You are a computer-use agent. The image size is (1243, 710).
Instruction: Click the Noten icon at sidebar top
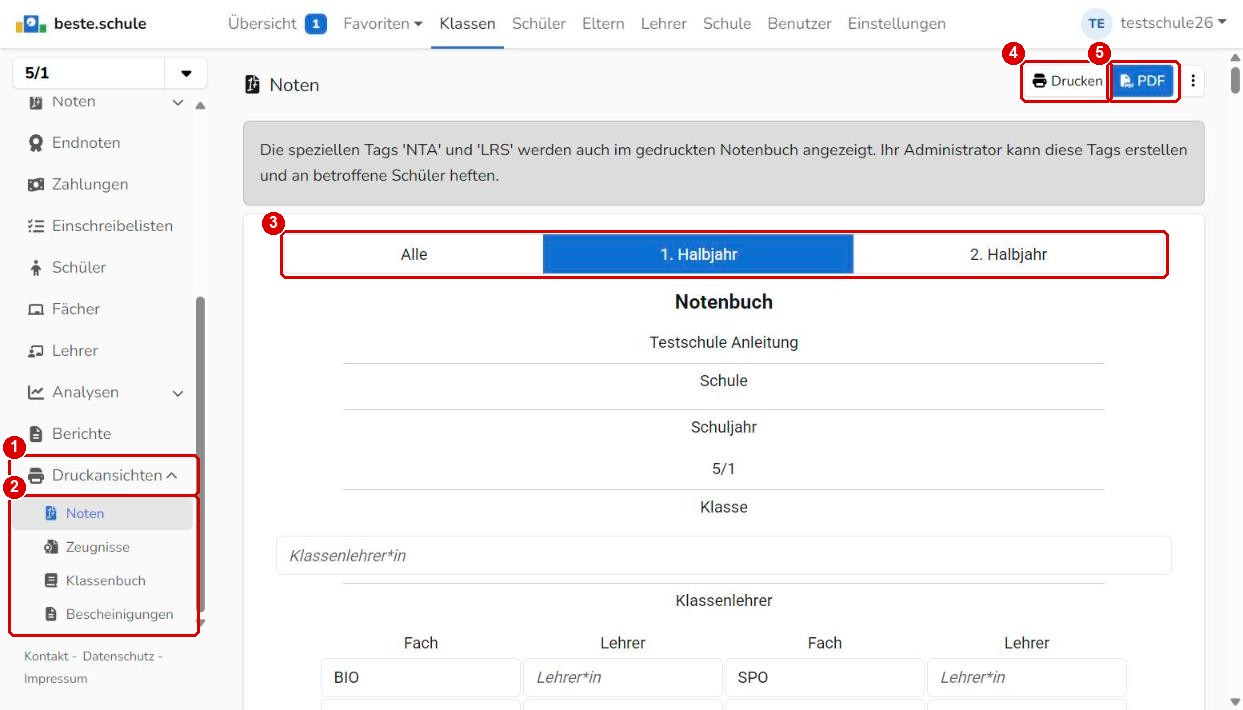tap(36, 102)
